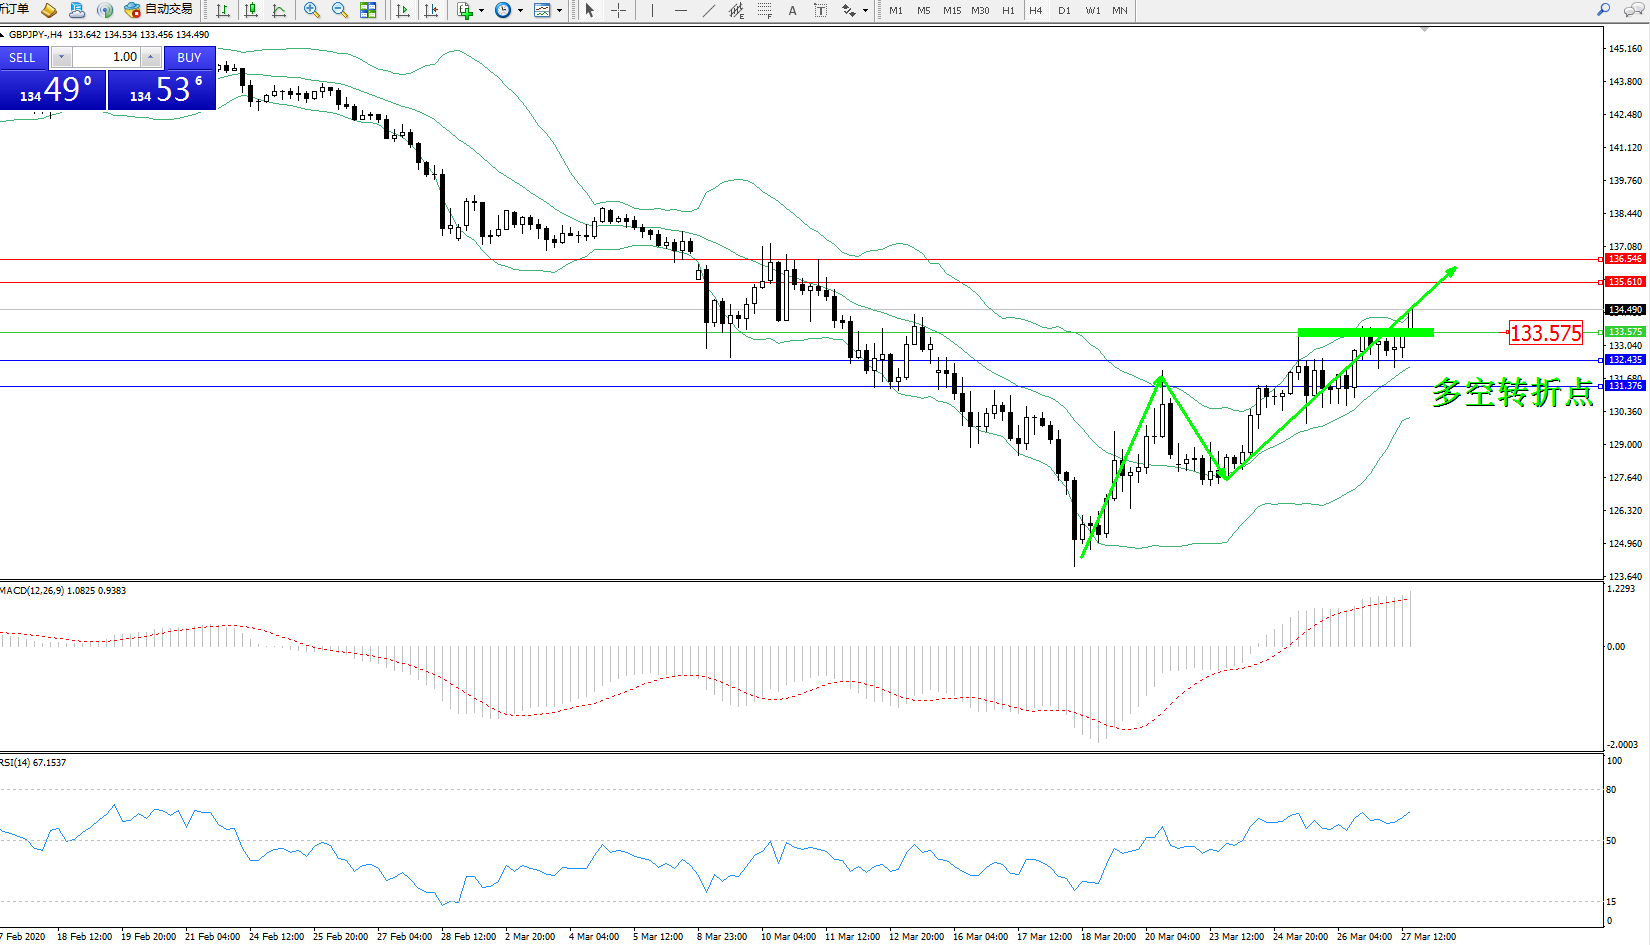Open the templates dropdown arrow
The width and height of the screenshot is (1650, 945).
559,11
